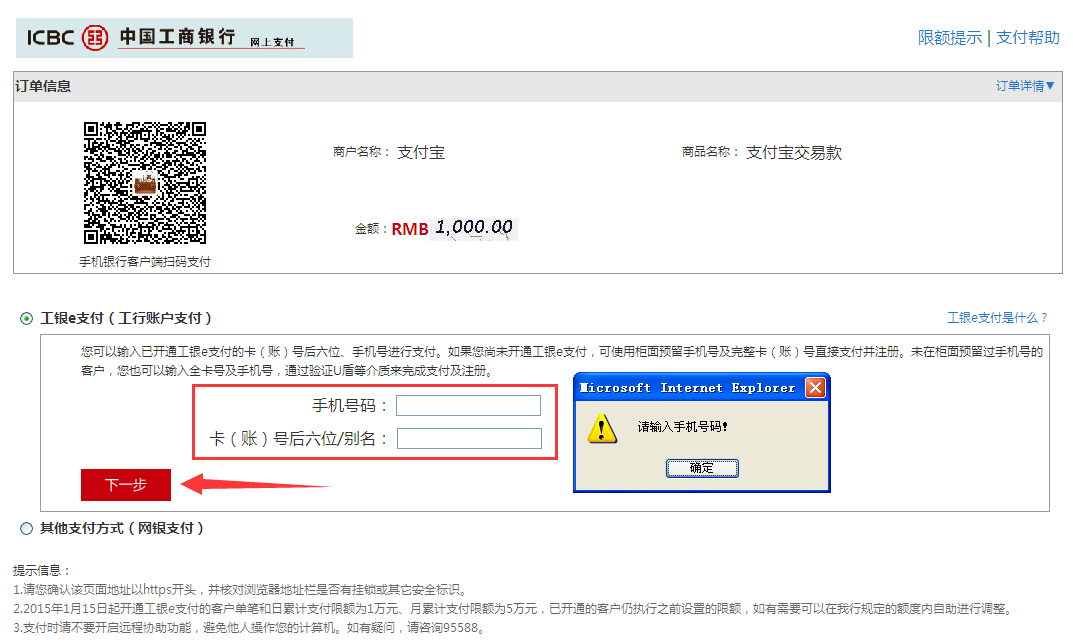Click the 手机号码 input field

[468, 405]
